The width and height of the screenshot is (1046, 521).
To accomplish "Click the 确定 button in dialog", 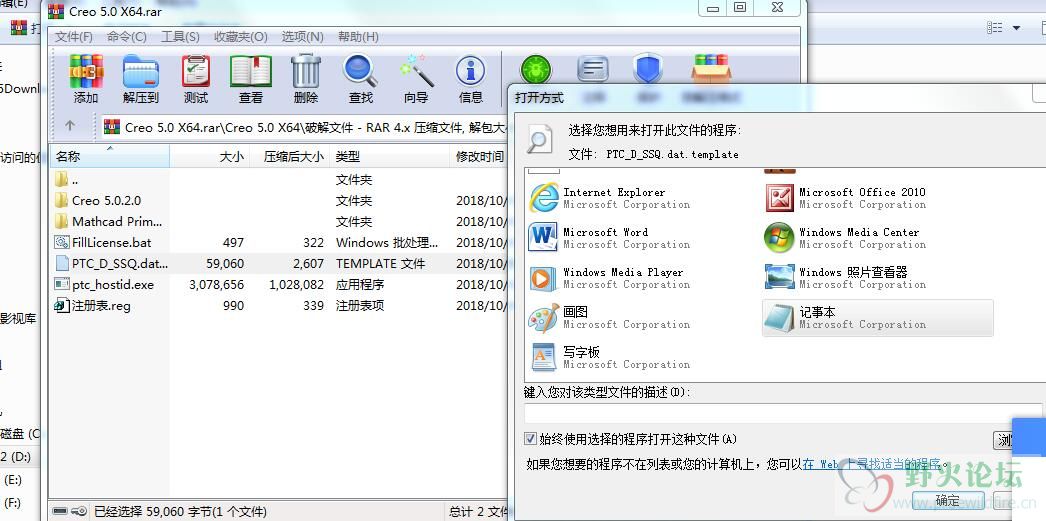I will (947, 501).
